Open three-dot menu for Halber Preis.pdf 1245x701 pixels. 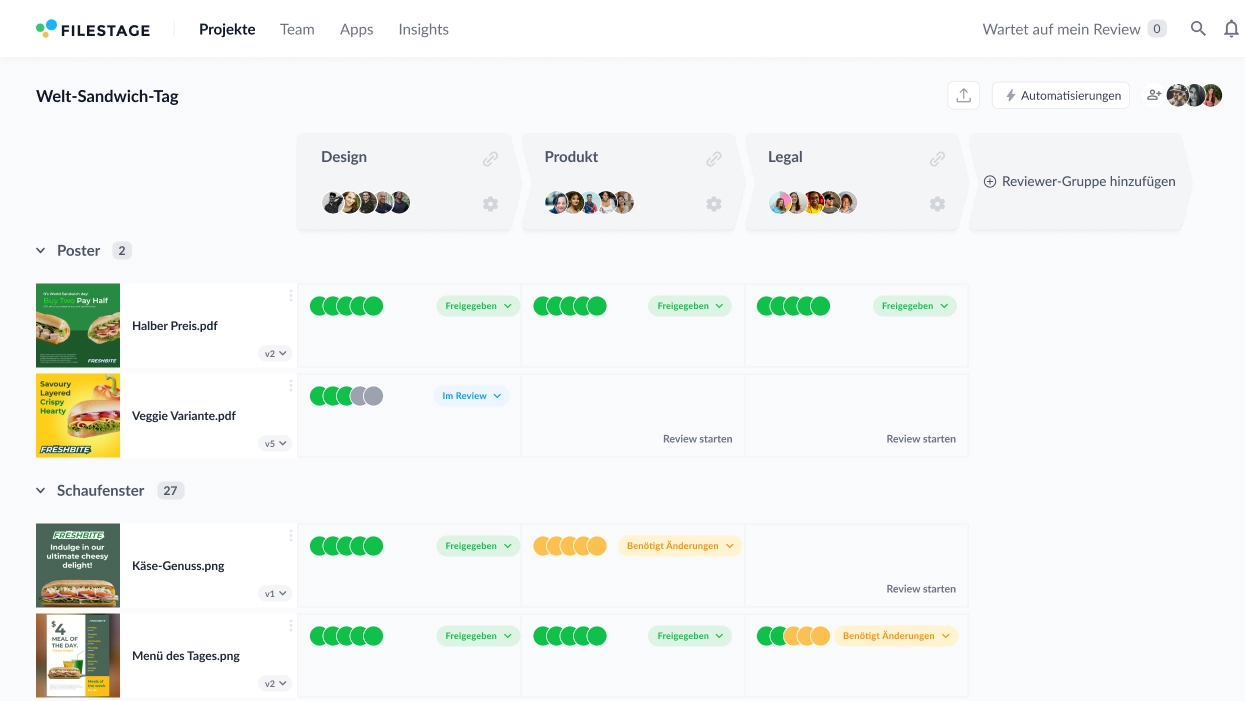(291, 295)
